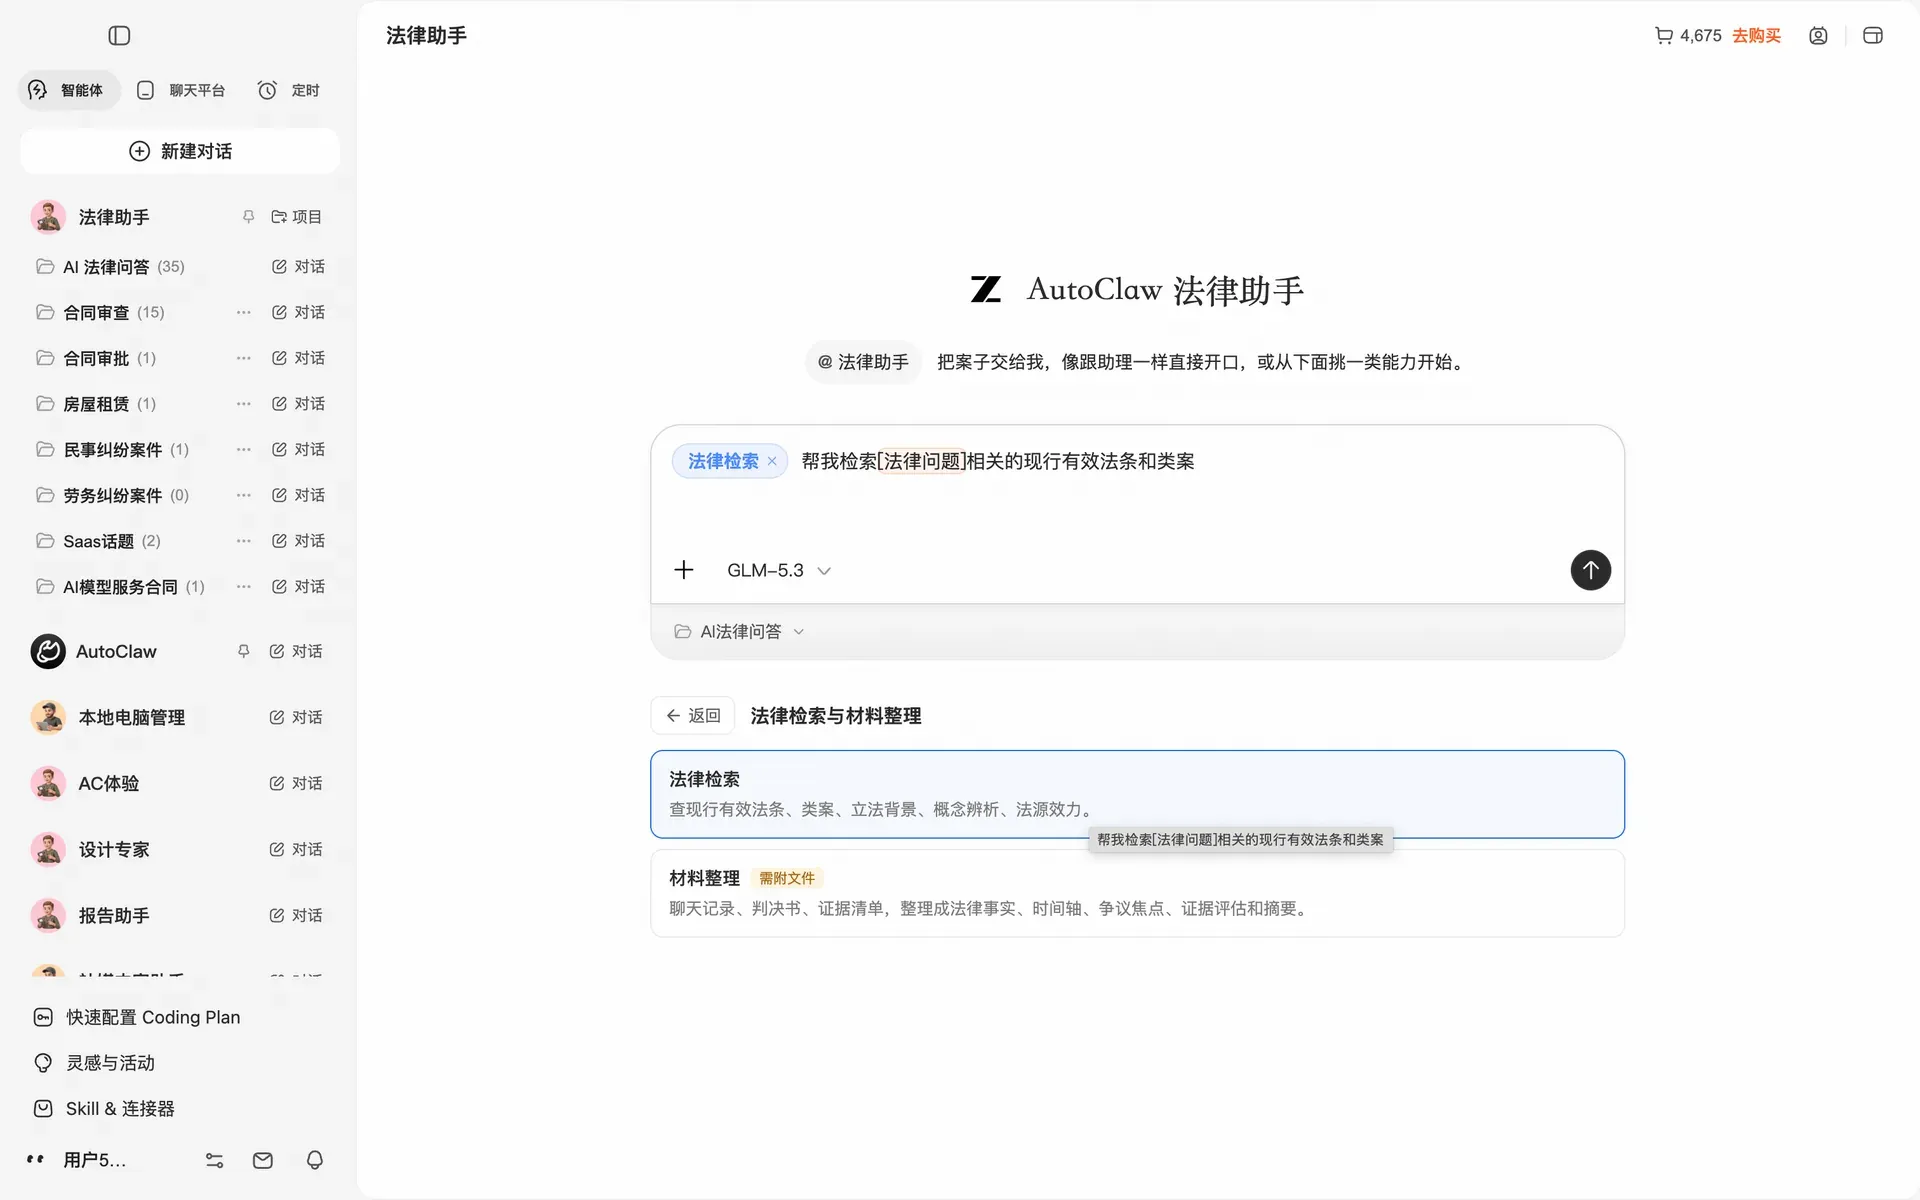Select the 设计专家 agent
1920x1200 pixels.
point(113,849)
